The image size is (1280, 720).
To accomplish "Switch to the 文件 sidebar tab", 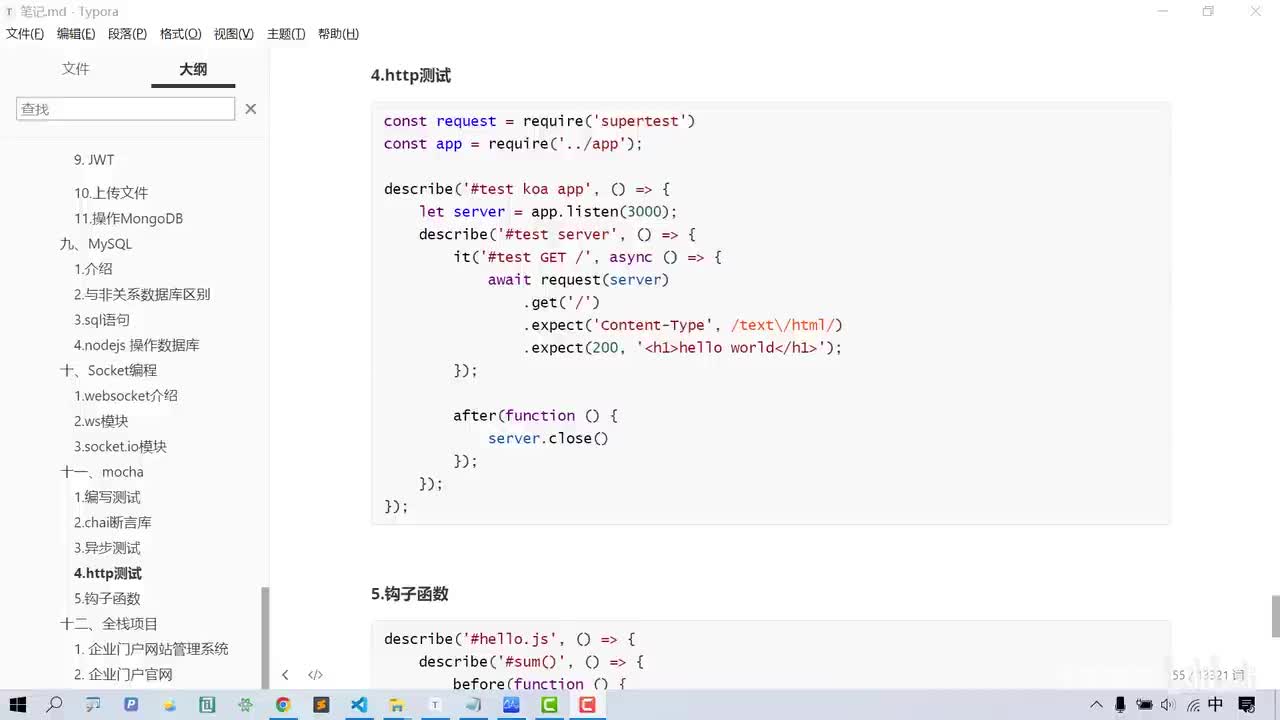I will pyautogui.click(x=76, y=69).
